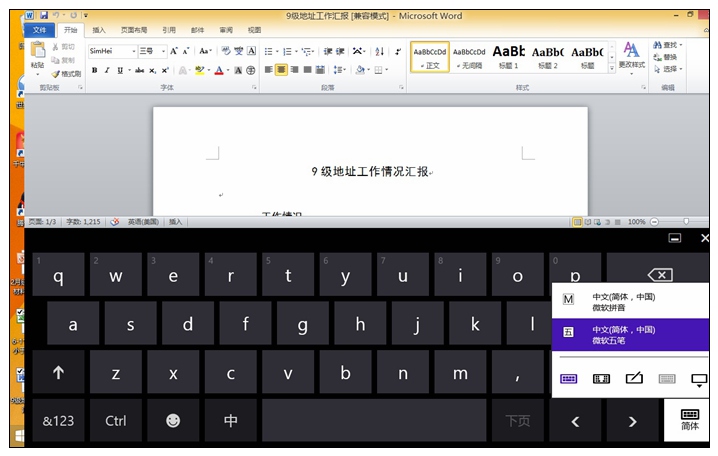
Task: Minimize the on-screen touch keyboard
Action: [x=674, y=238]
